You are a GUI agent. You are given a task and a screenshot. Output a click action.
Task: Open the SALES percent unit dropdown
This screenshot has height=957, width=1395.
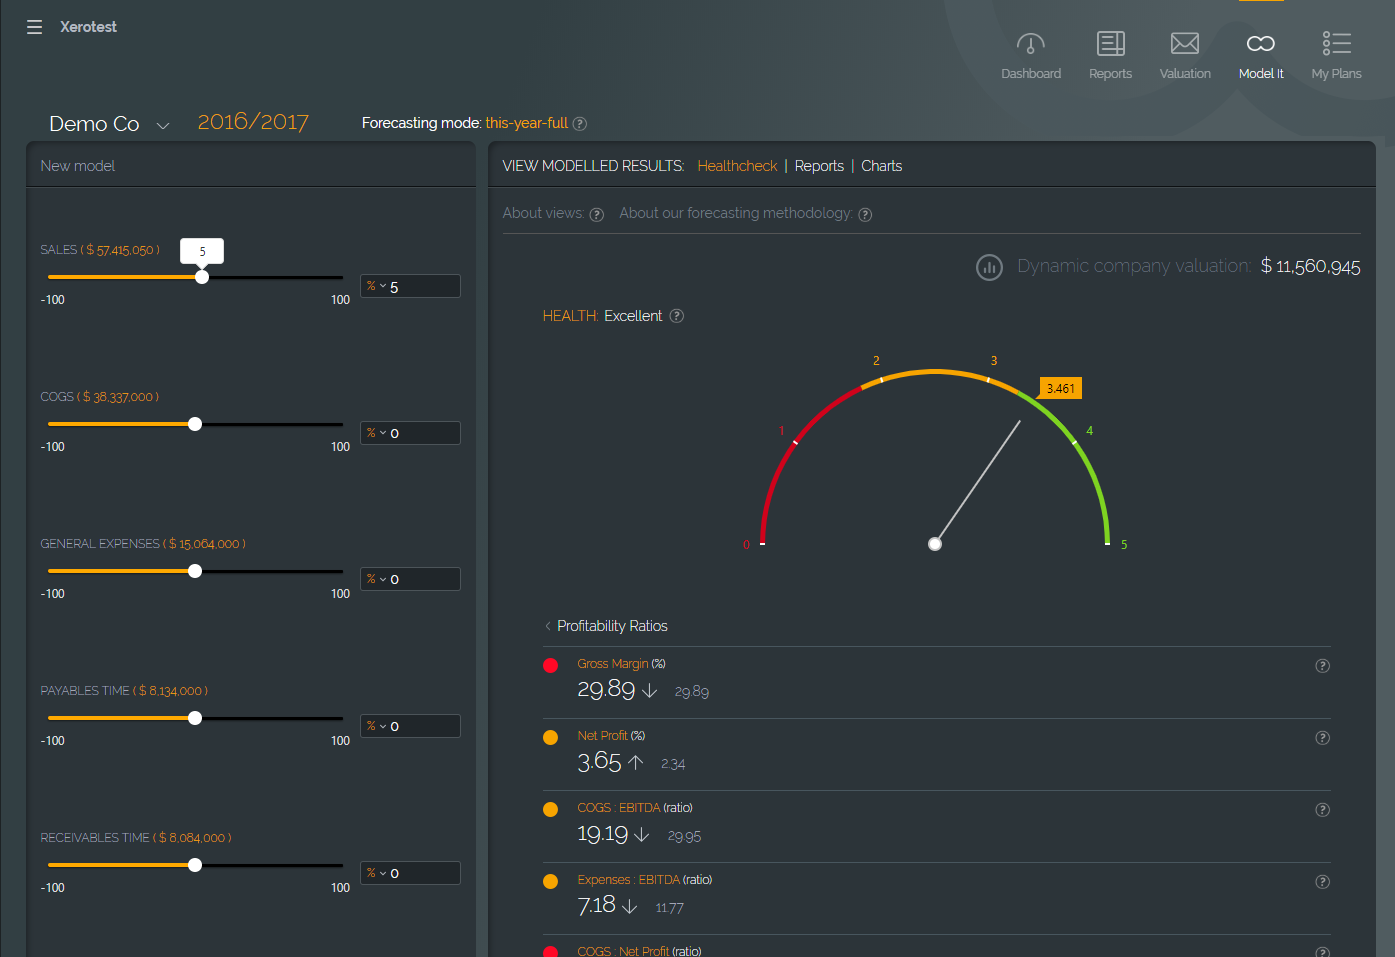tap(376, 286)
